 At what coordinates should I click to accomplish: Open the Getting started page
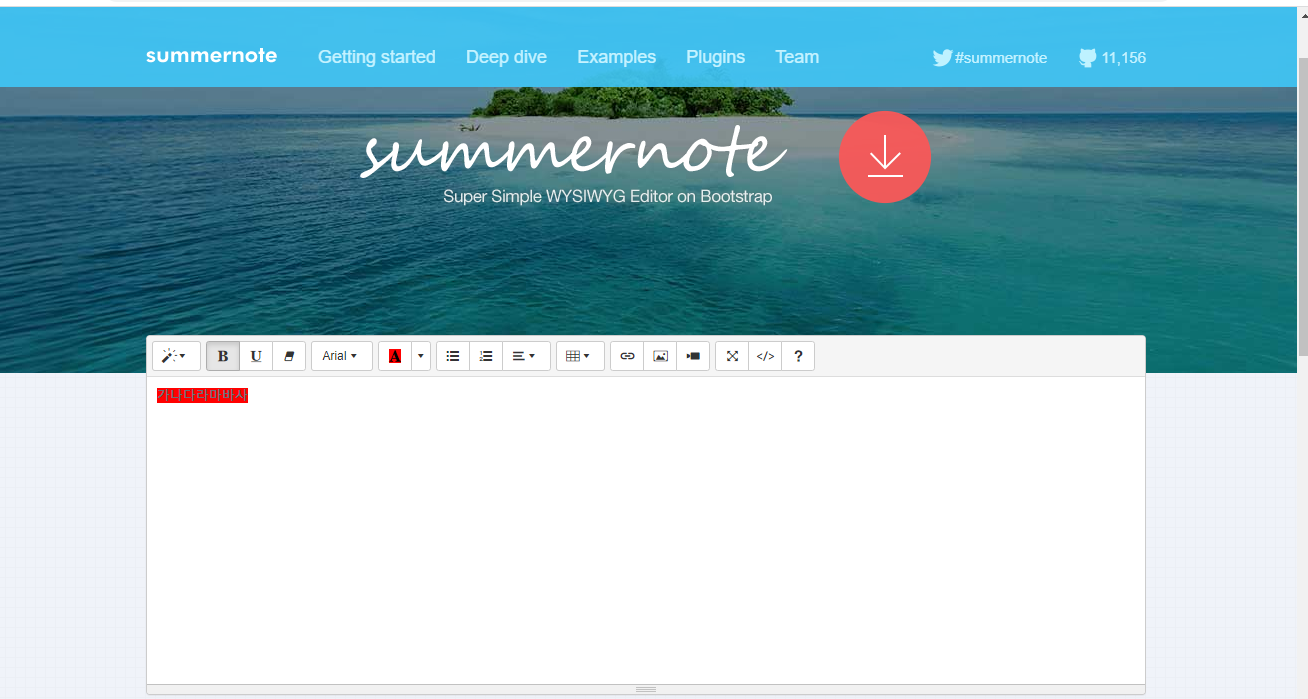pyautogui.click(x=377, y=57)
